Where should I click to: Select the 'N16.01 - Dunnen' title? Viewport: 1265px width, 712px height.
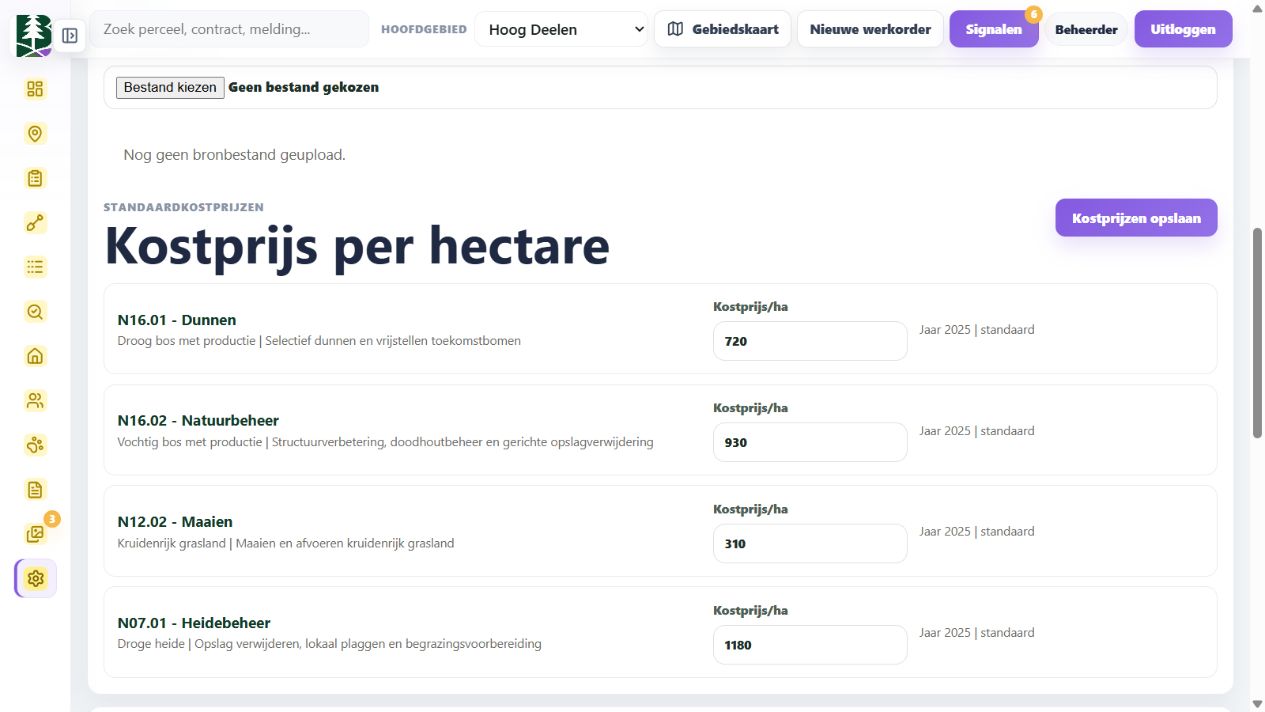pos(177,320)
